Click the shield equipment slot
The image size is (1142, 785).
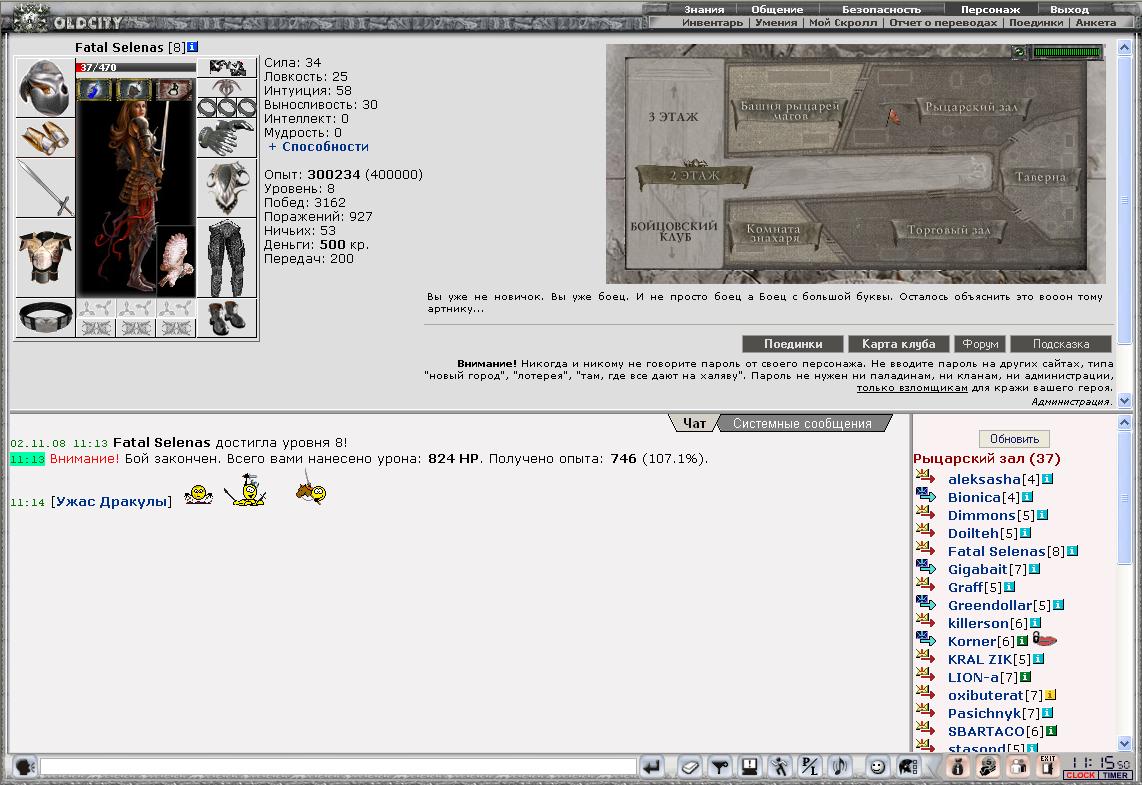(x=227, y=188)
